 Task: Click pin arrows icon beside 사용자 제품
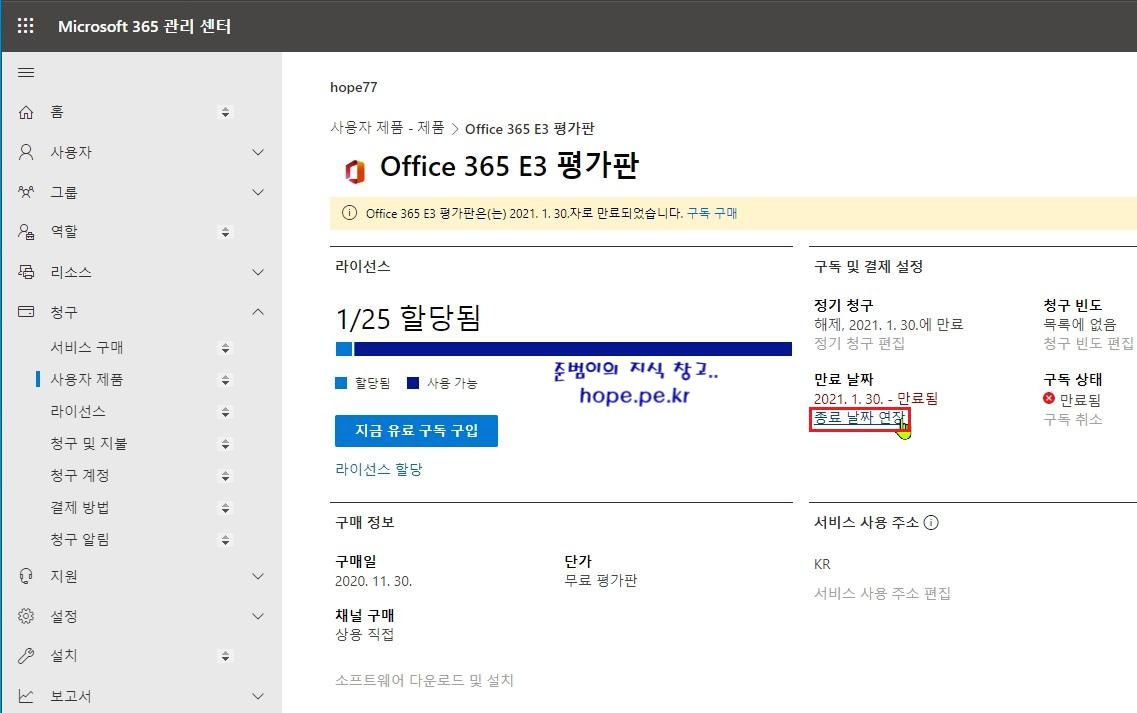(226, 380)
